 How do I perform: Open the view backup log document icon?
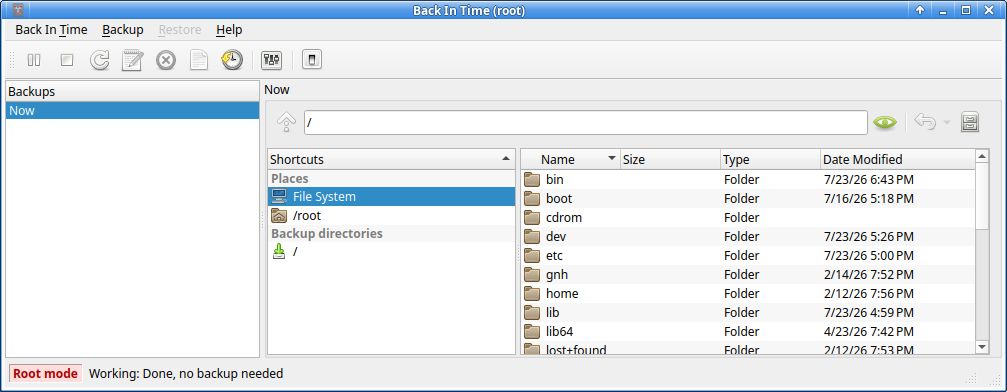198,60
